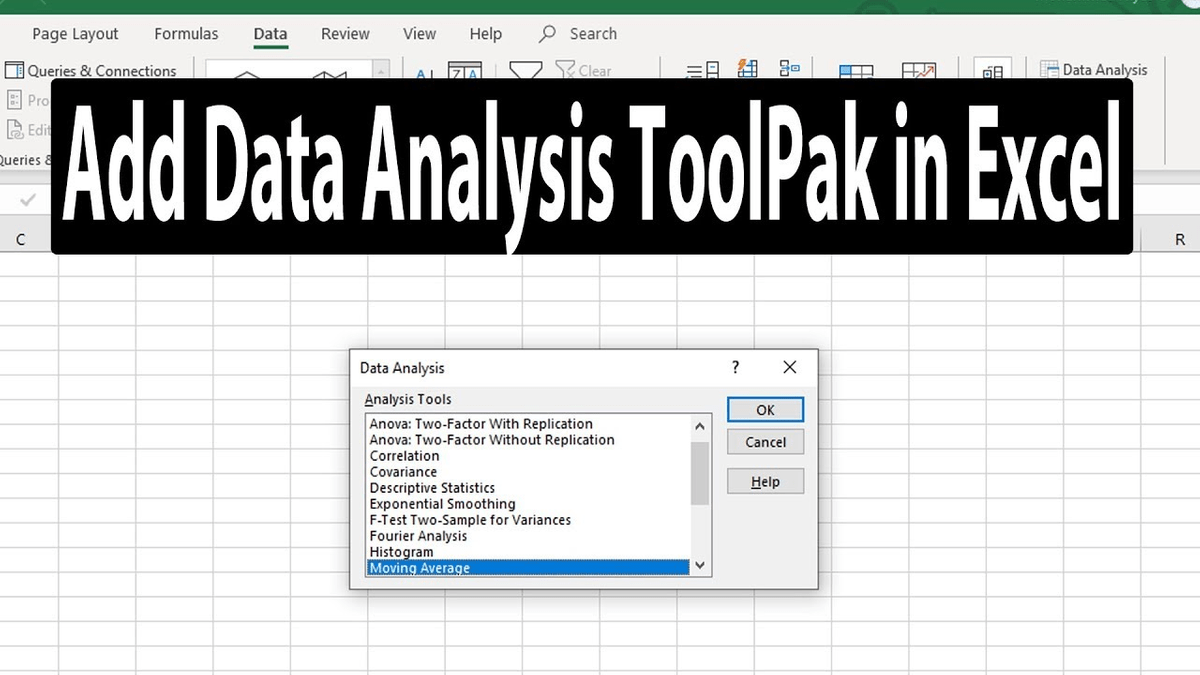Open the Data Validation tool
The height and width of the screenshot is (675, 1200).
(790, 69)
